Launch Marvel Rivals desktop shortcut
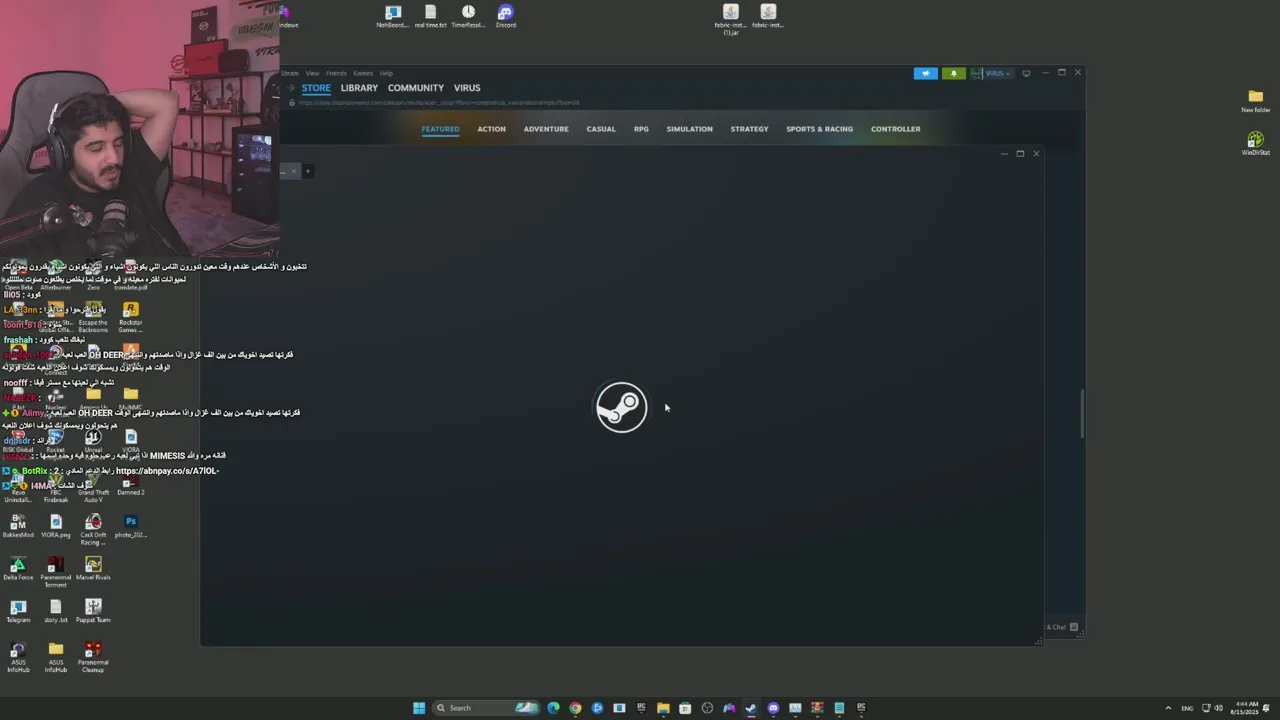 pyautogui.click(x=93, y=569)
